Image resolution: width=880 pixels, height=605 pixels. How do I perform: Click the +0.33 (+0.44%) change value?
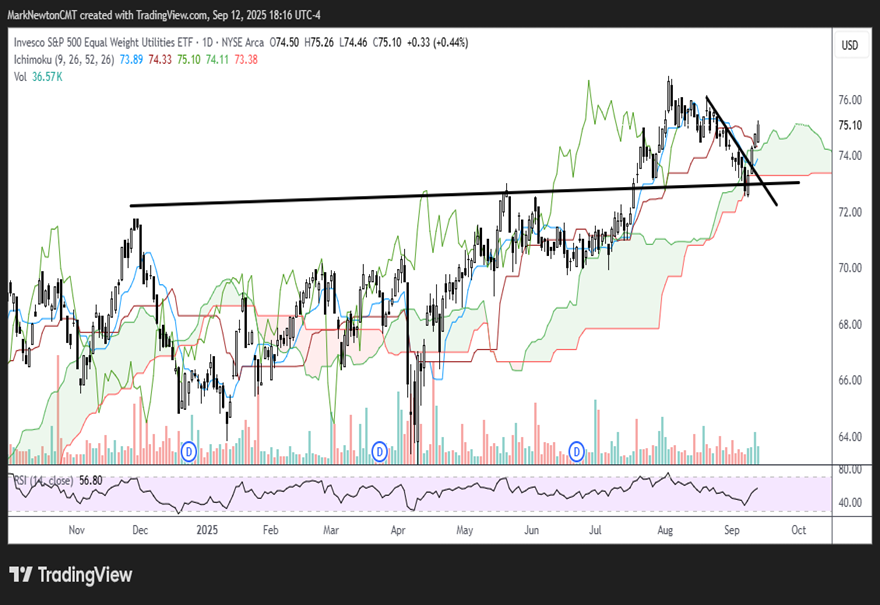point(437,43)
